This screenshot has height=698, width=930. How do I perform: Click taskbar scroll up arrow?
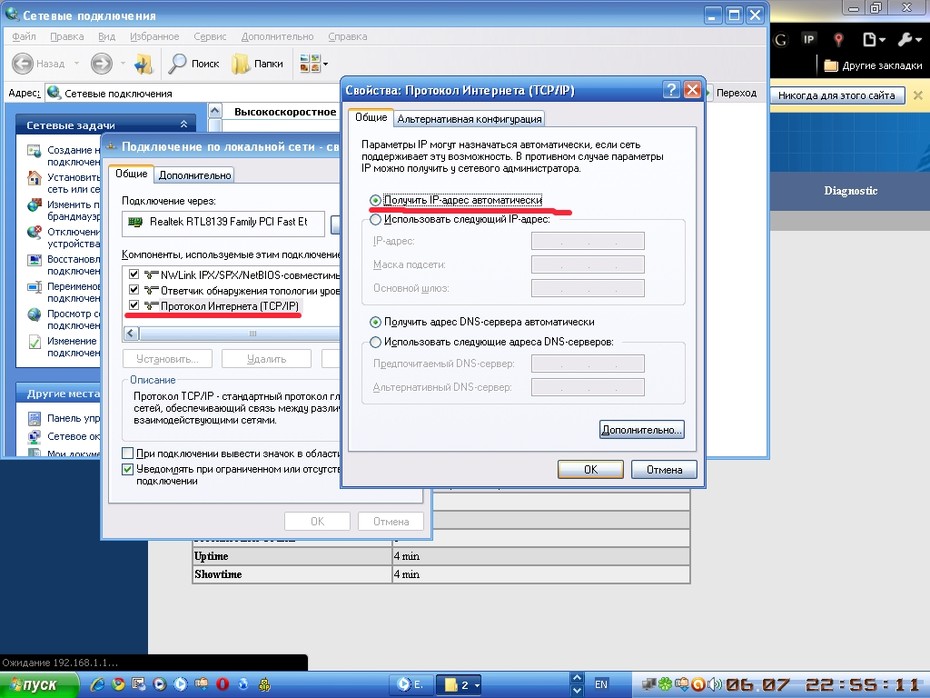[x=577, y=678]
